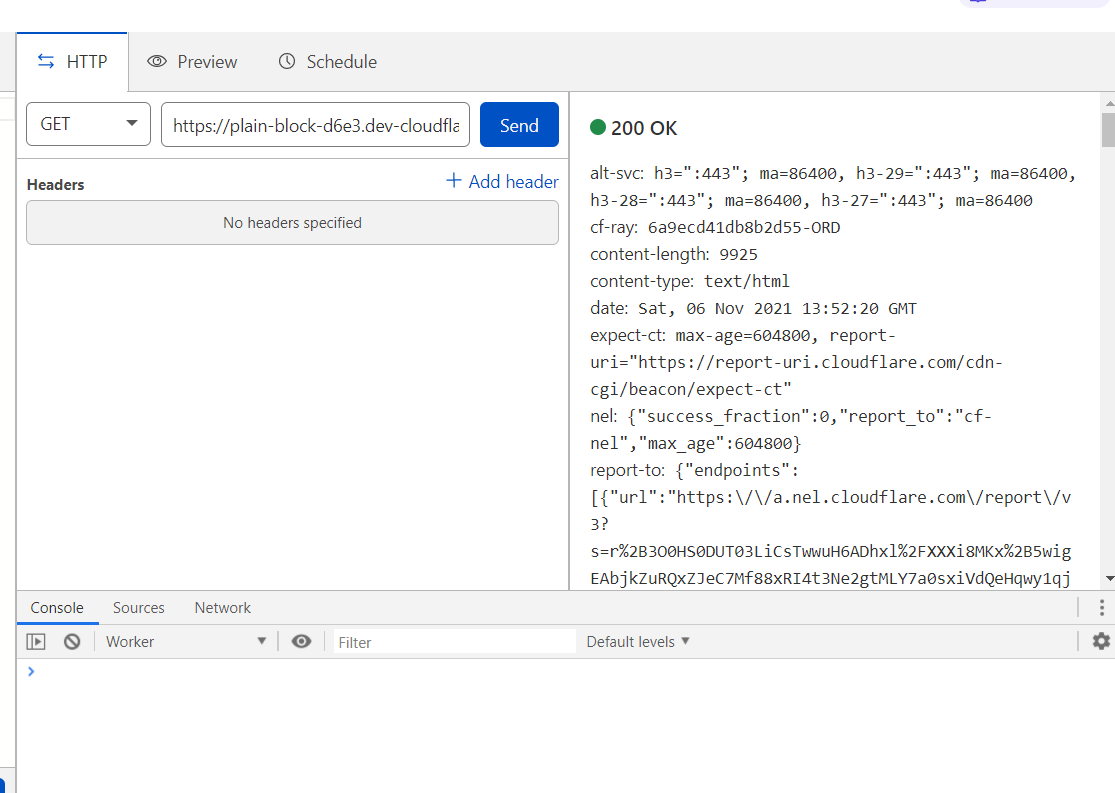This screenshot has height=793, width=1115.
Task: Open the Worker context dropdown
Action: [x=185, y=641]
